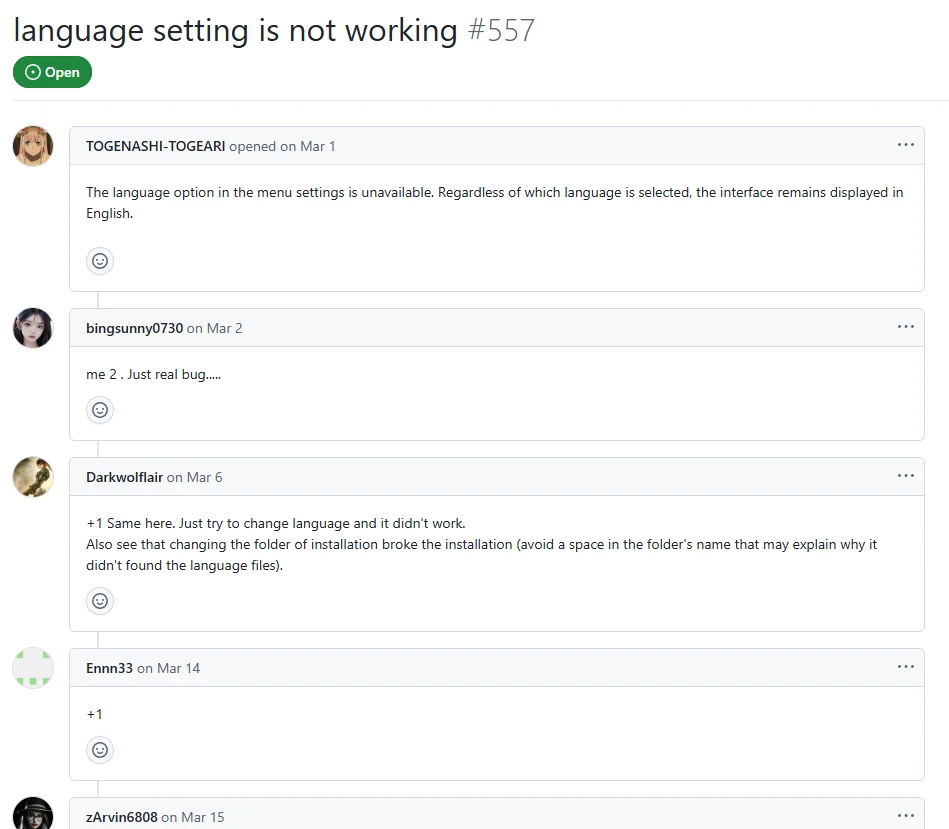Open options menu on TOGENASHI-TOGEARI's comment
The width and height of the screenshot is (949, 829).
(x=905, y=145)
